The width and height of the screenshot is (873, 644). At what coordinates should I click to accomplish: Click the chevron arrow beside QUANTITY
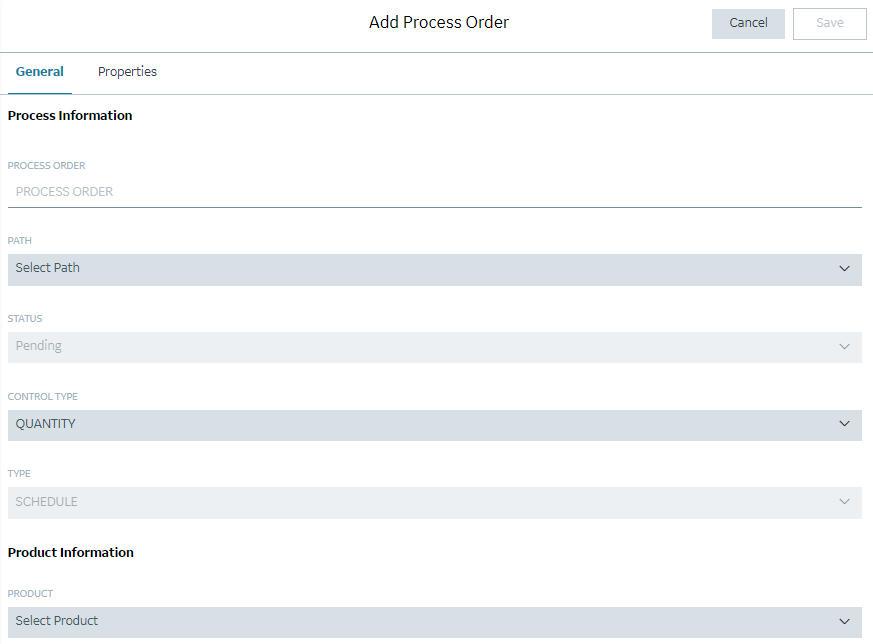(844, 424)
